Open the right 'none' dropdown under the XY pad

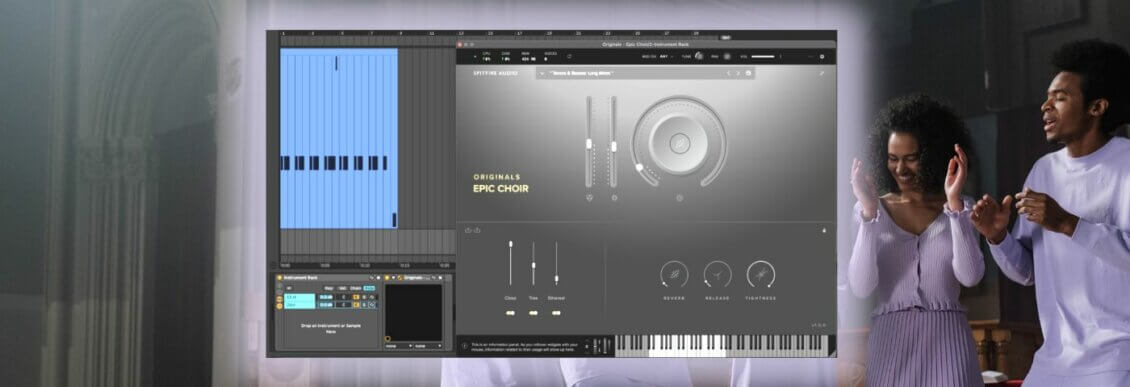[x=428, y=346]
